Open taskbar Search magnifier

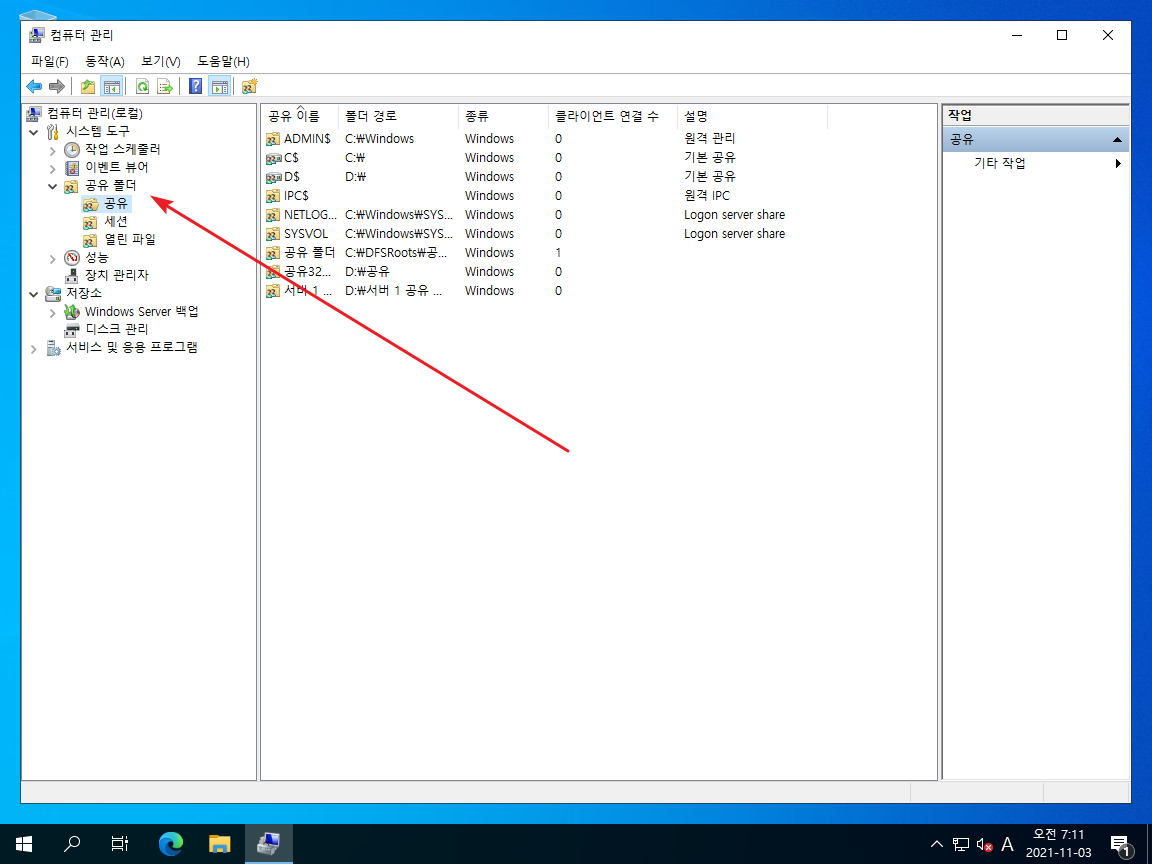[72, 843]
